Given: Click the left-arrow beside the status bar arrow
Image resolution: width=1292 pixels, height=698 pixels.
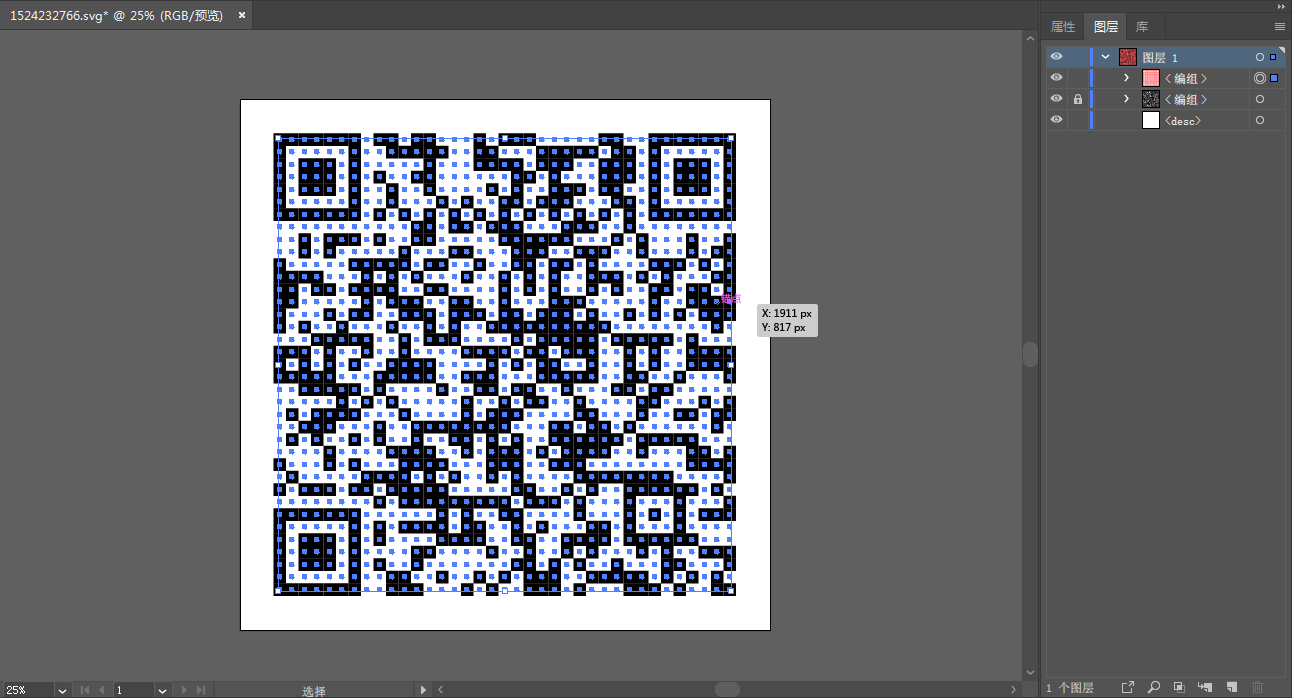Looking at the screenshot, I should pos(439,690).
